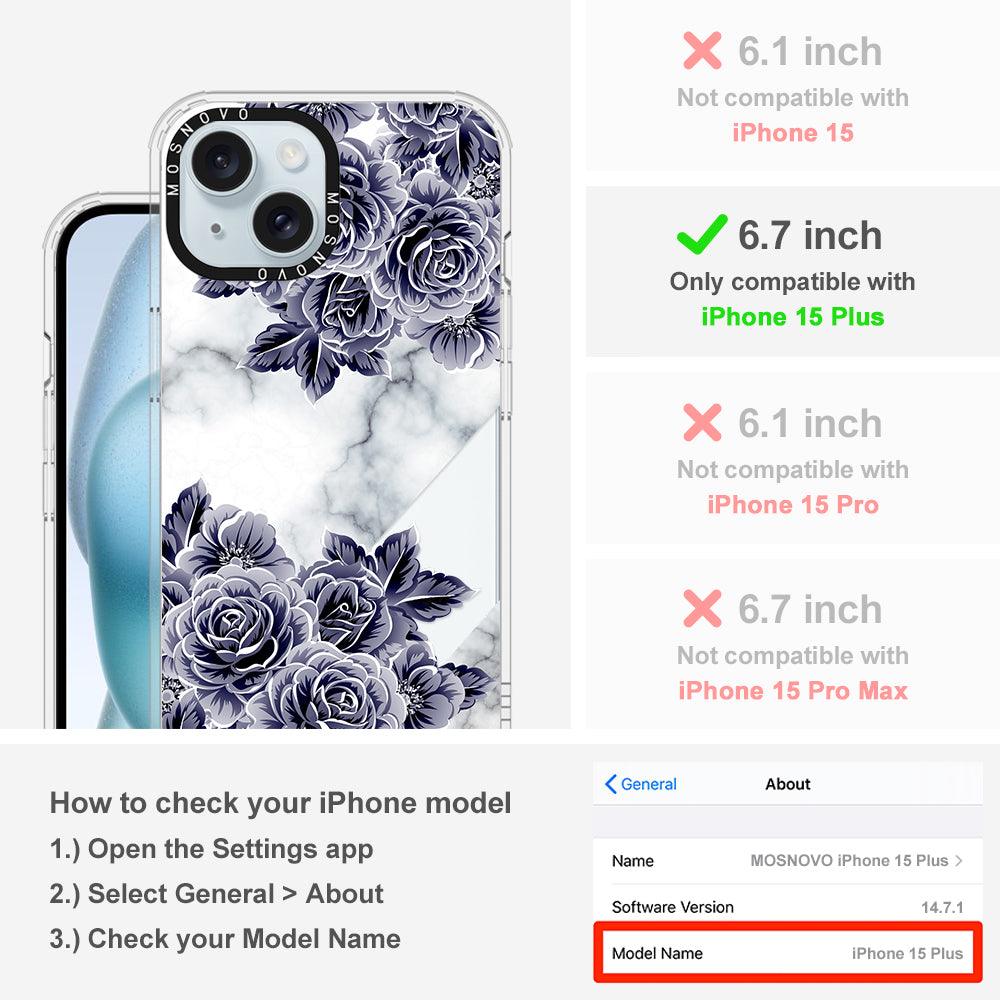This screenshot has height=1000, width=1000.
Task: Go back to General settings
Action: coord(641,784)
